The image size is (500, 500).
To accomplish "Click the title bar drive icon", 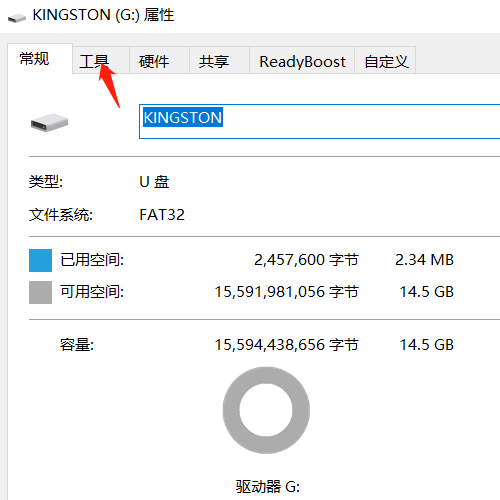I will (17, 17).
